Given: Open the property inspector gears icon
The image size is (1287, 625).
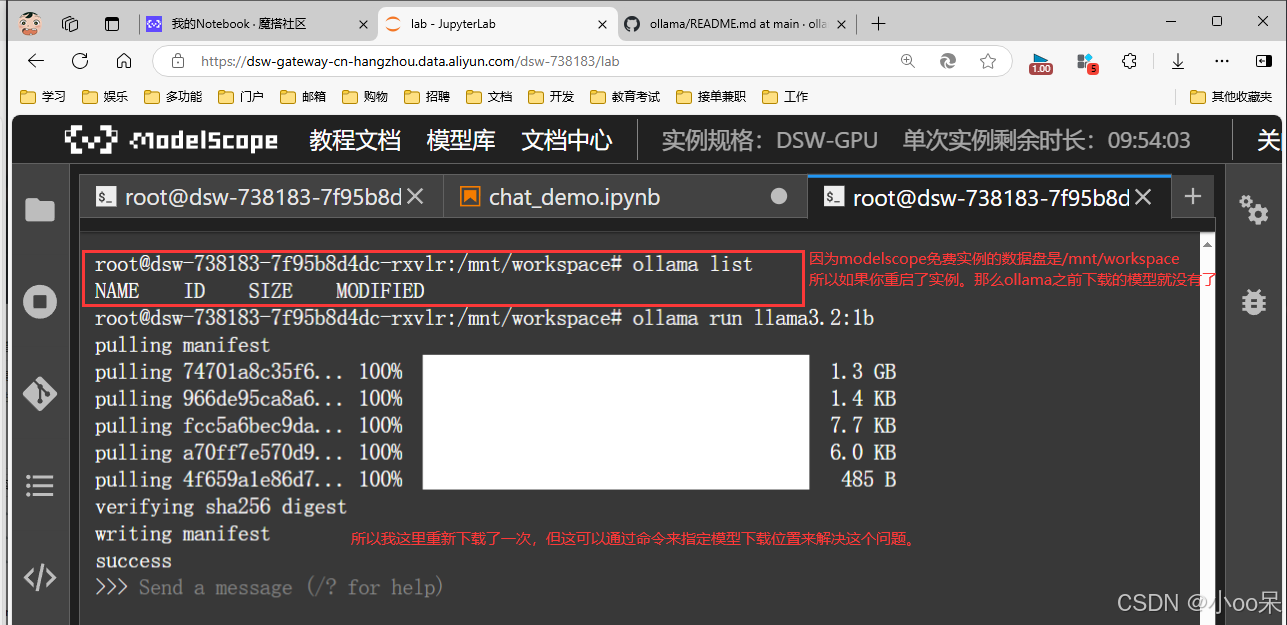Looking at the screenshot, I should [x=1253, y=209].
